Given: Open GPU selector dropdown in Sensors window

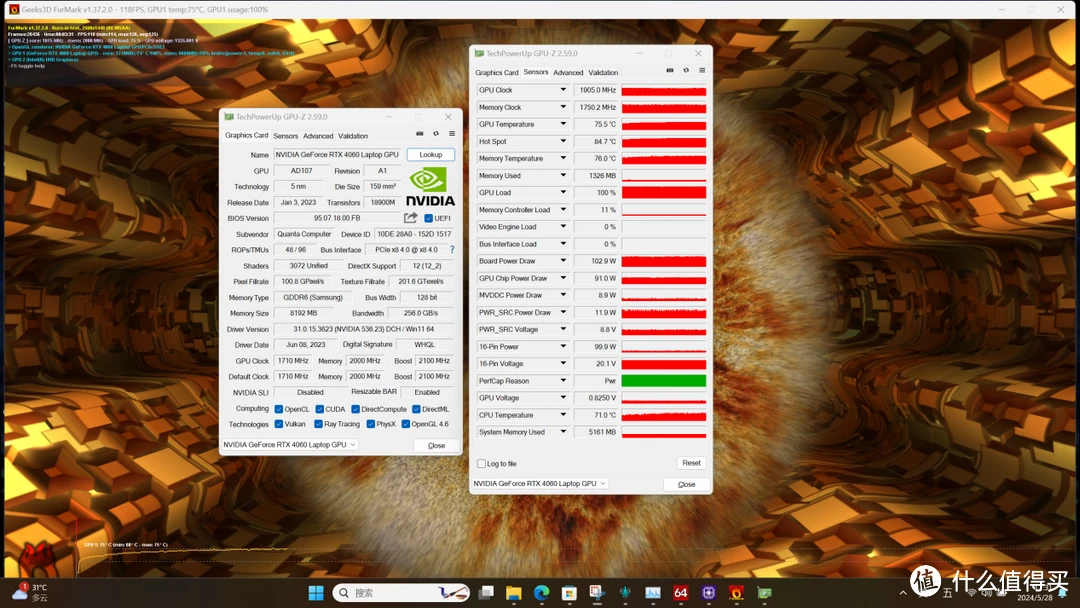Looking at the screenshot, I should pos(539,483).
